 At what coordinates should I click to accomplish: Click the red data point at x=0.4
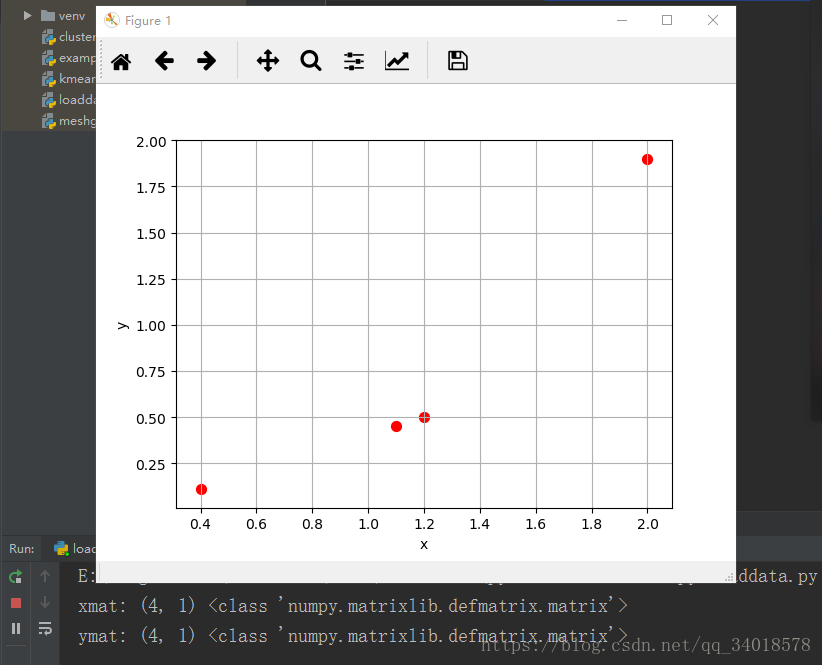201,489
